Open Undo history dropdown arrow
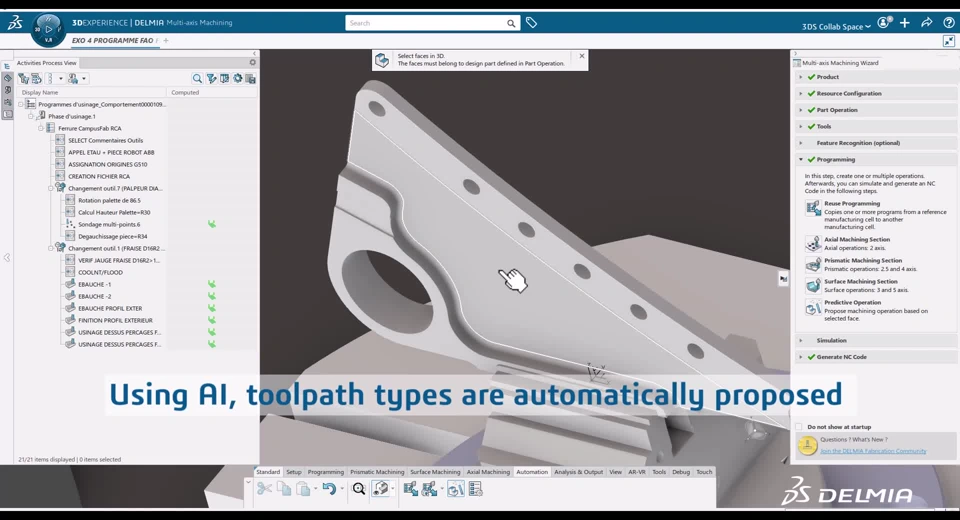This screenshot has width=960, height=520. (x=342, y=489)
